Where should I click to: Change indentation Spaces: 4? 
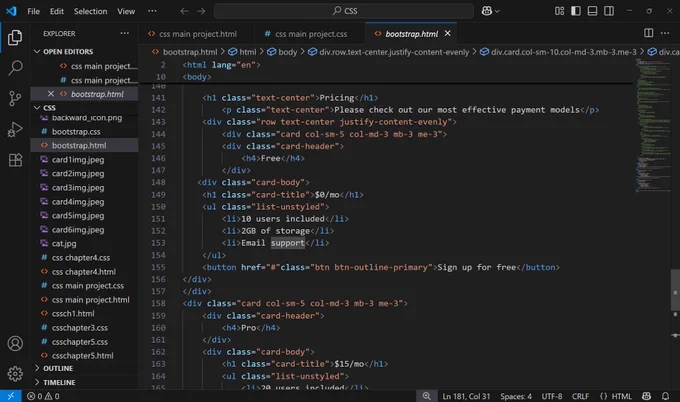(516, 396)
